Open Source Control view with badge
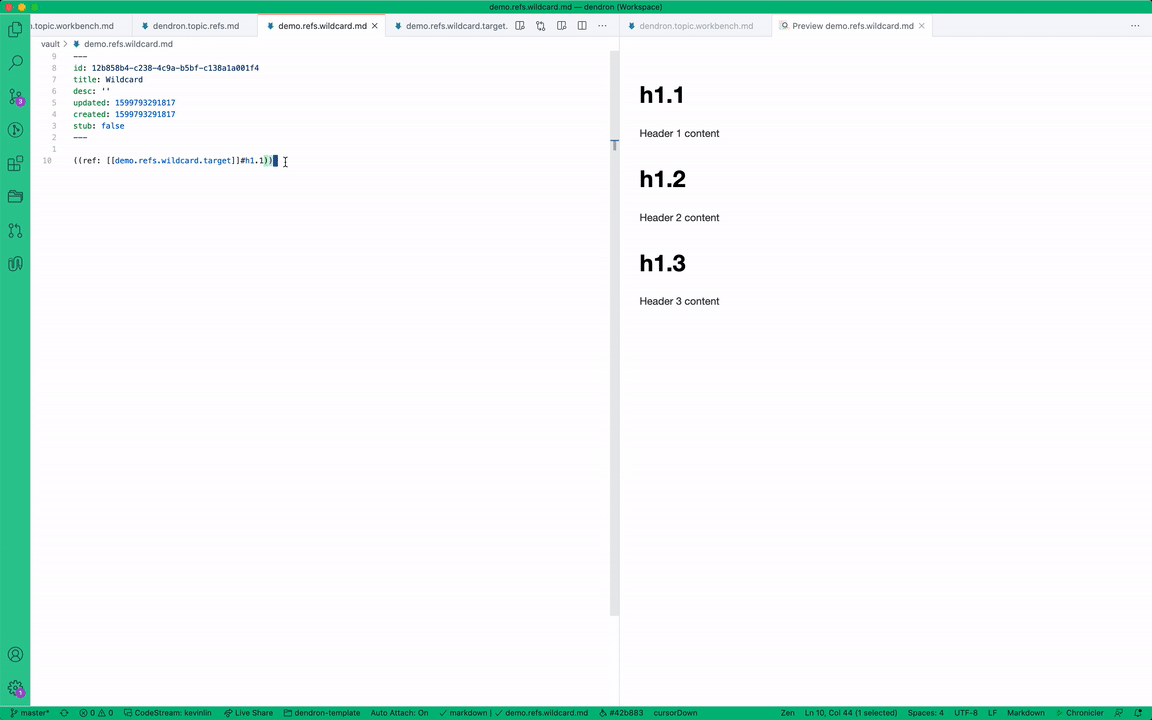 tap(15, 97)
